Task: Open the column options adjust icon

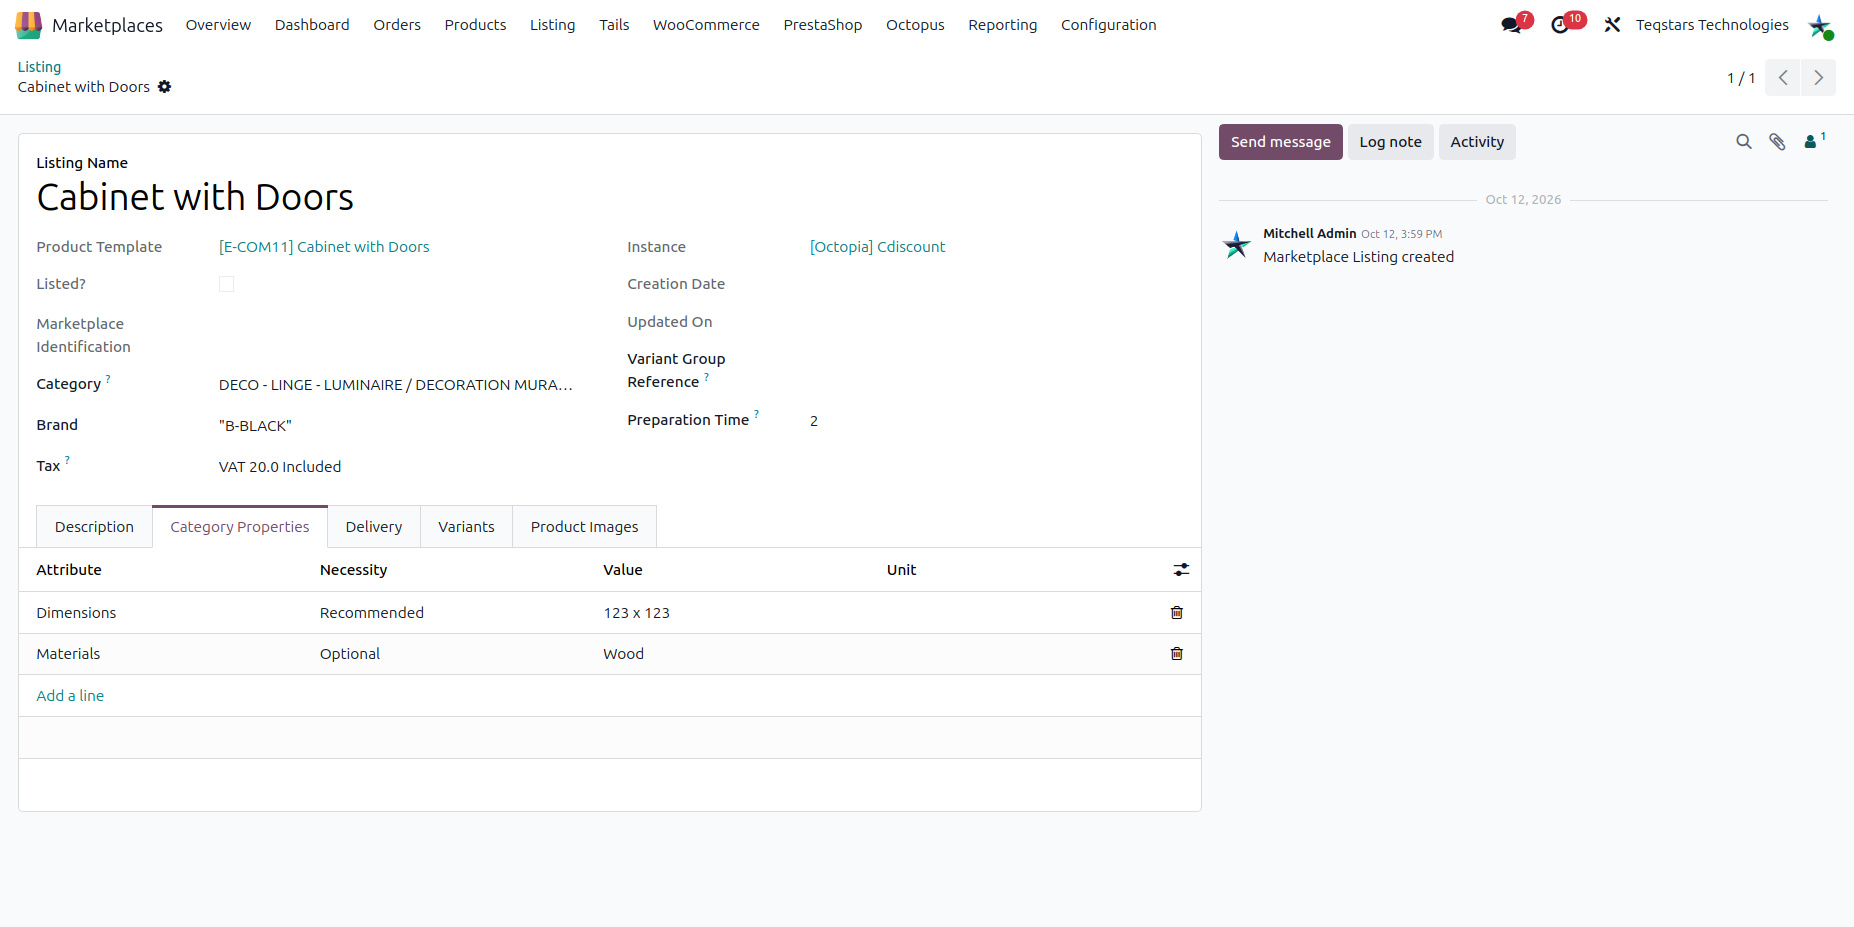Action: coord(1181,570)
